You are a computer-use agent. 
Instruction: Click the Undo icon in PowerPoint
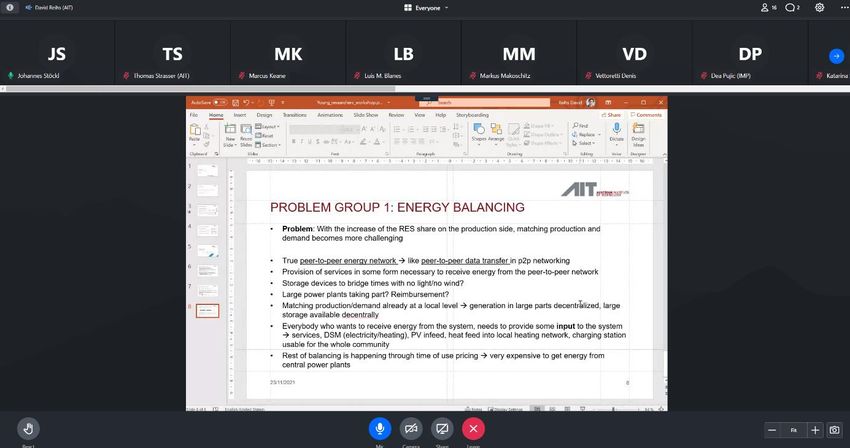(x=246, y=103)
